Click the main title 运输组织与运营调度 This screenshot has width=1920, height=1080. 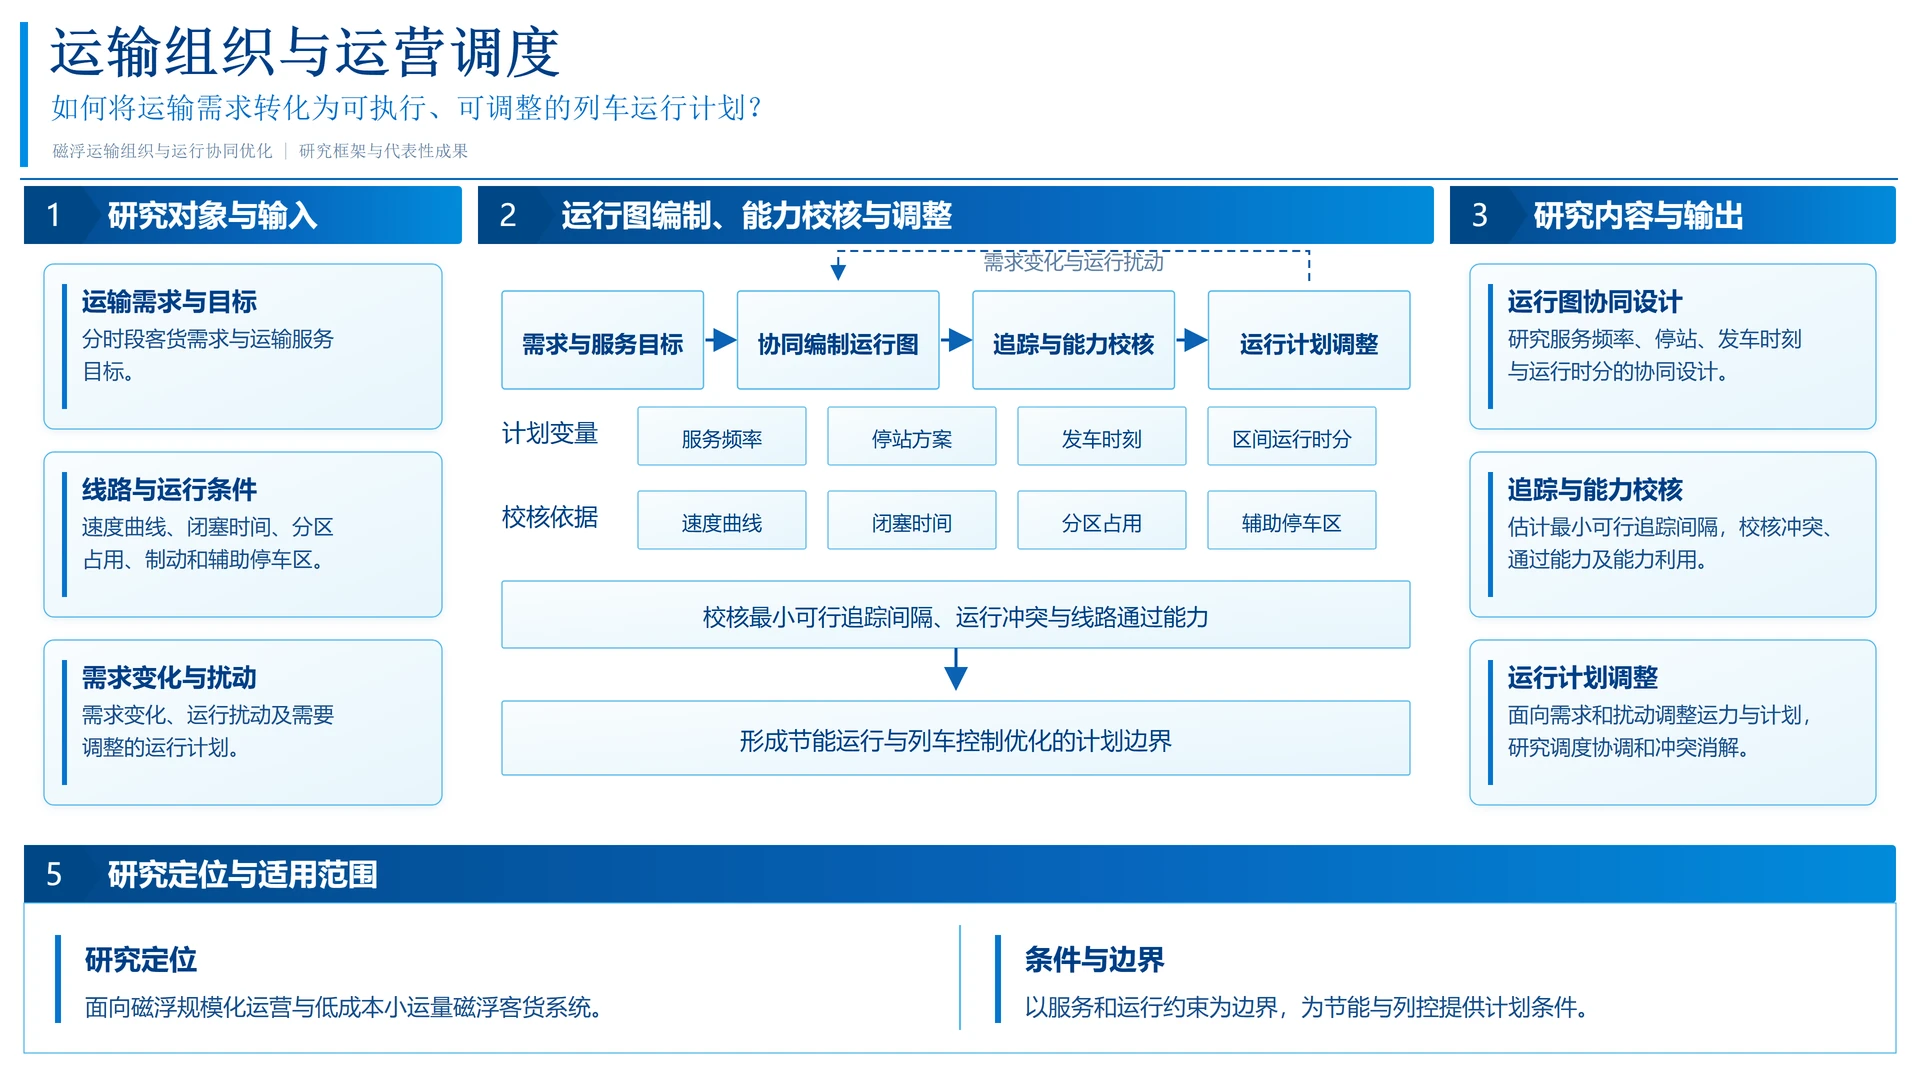click(305, 52)
